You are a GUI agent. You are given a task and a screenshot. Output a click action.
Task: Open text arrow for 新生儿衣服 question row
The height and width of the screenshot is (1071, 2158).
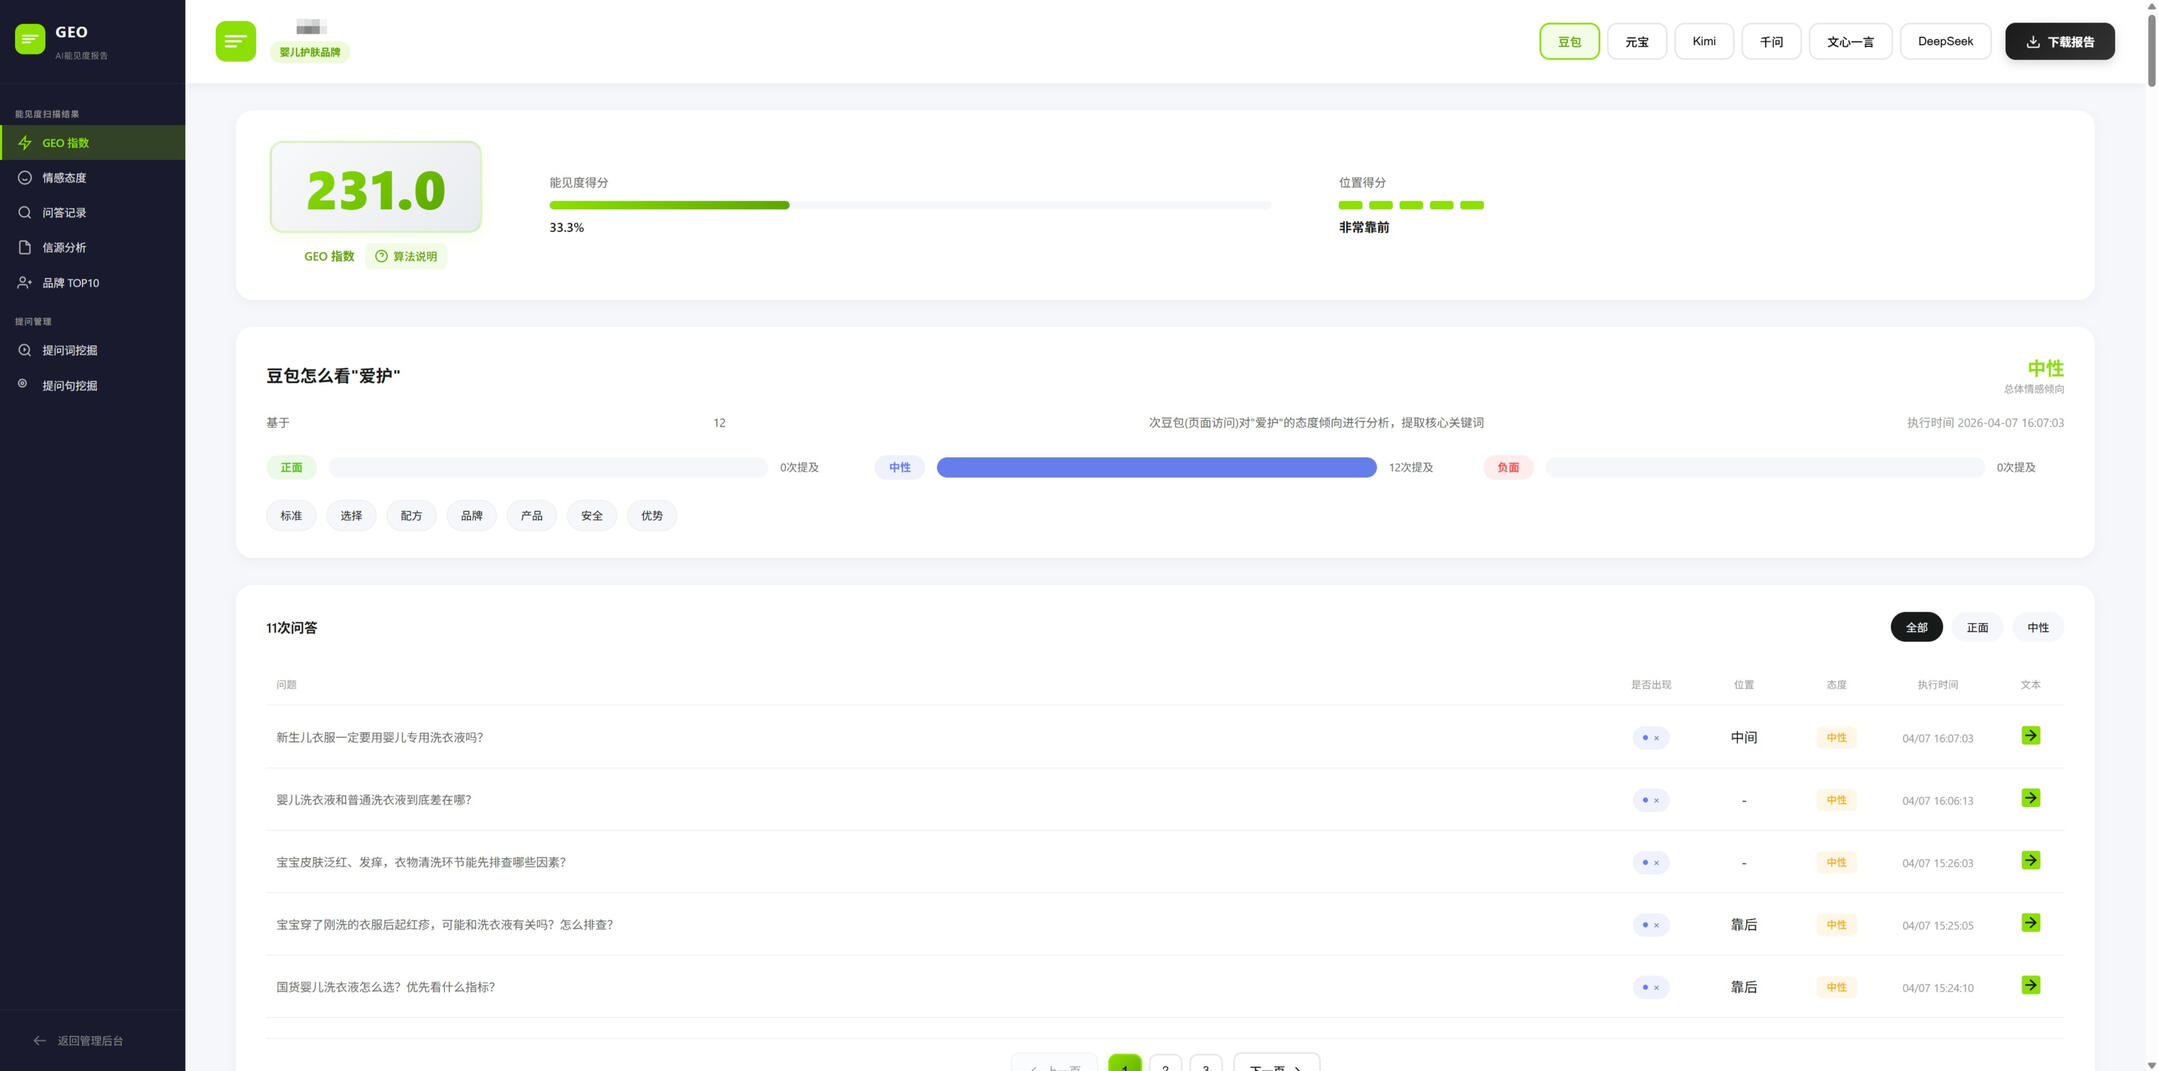(2030, 736)
